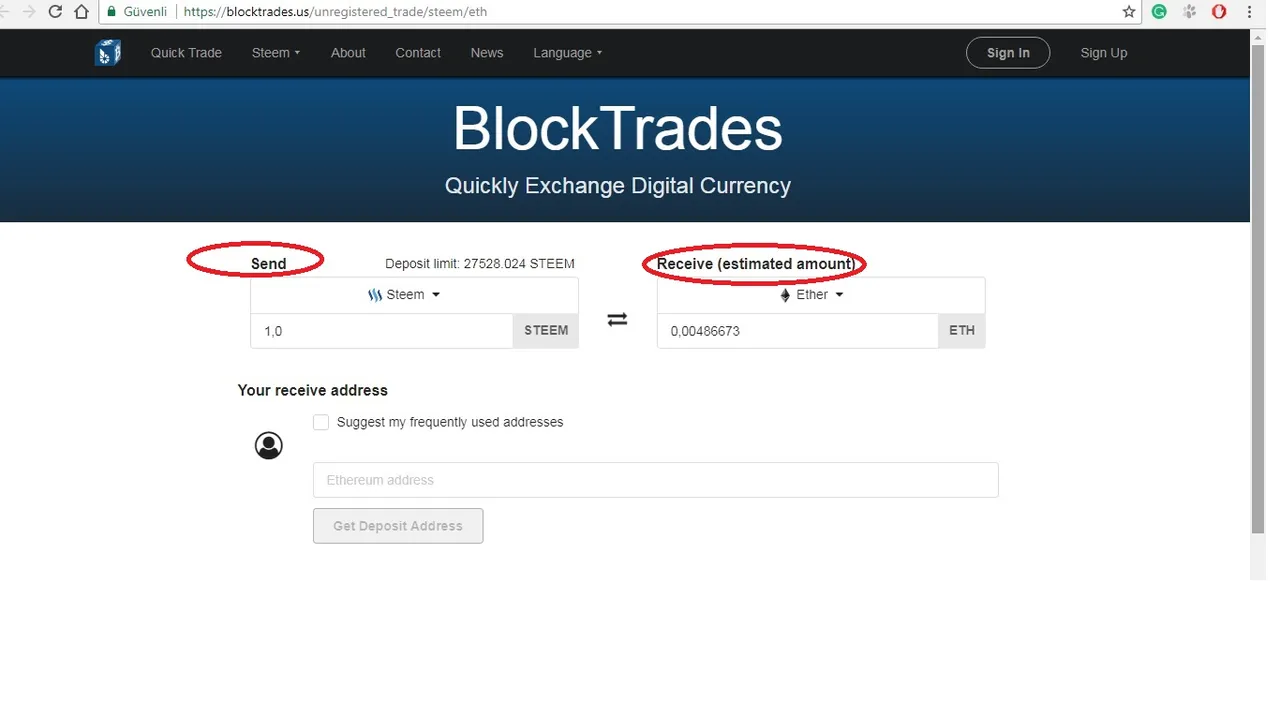This screenshot has width=1280, height=720.
Task: Click the receive amount field 0,00486673
Action: pyautogui.click(x=798, y=331)
